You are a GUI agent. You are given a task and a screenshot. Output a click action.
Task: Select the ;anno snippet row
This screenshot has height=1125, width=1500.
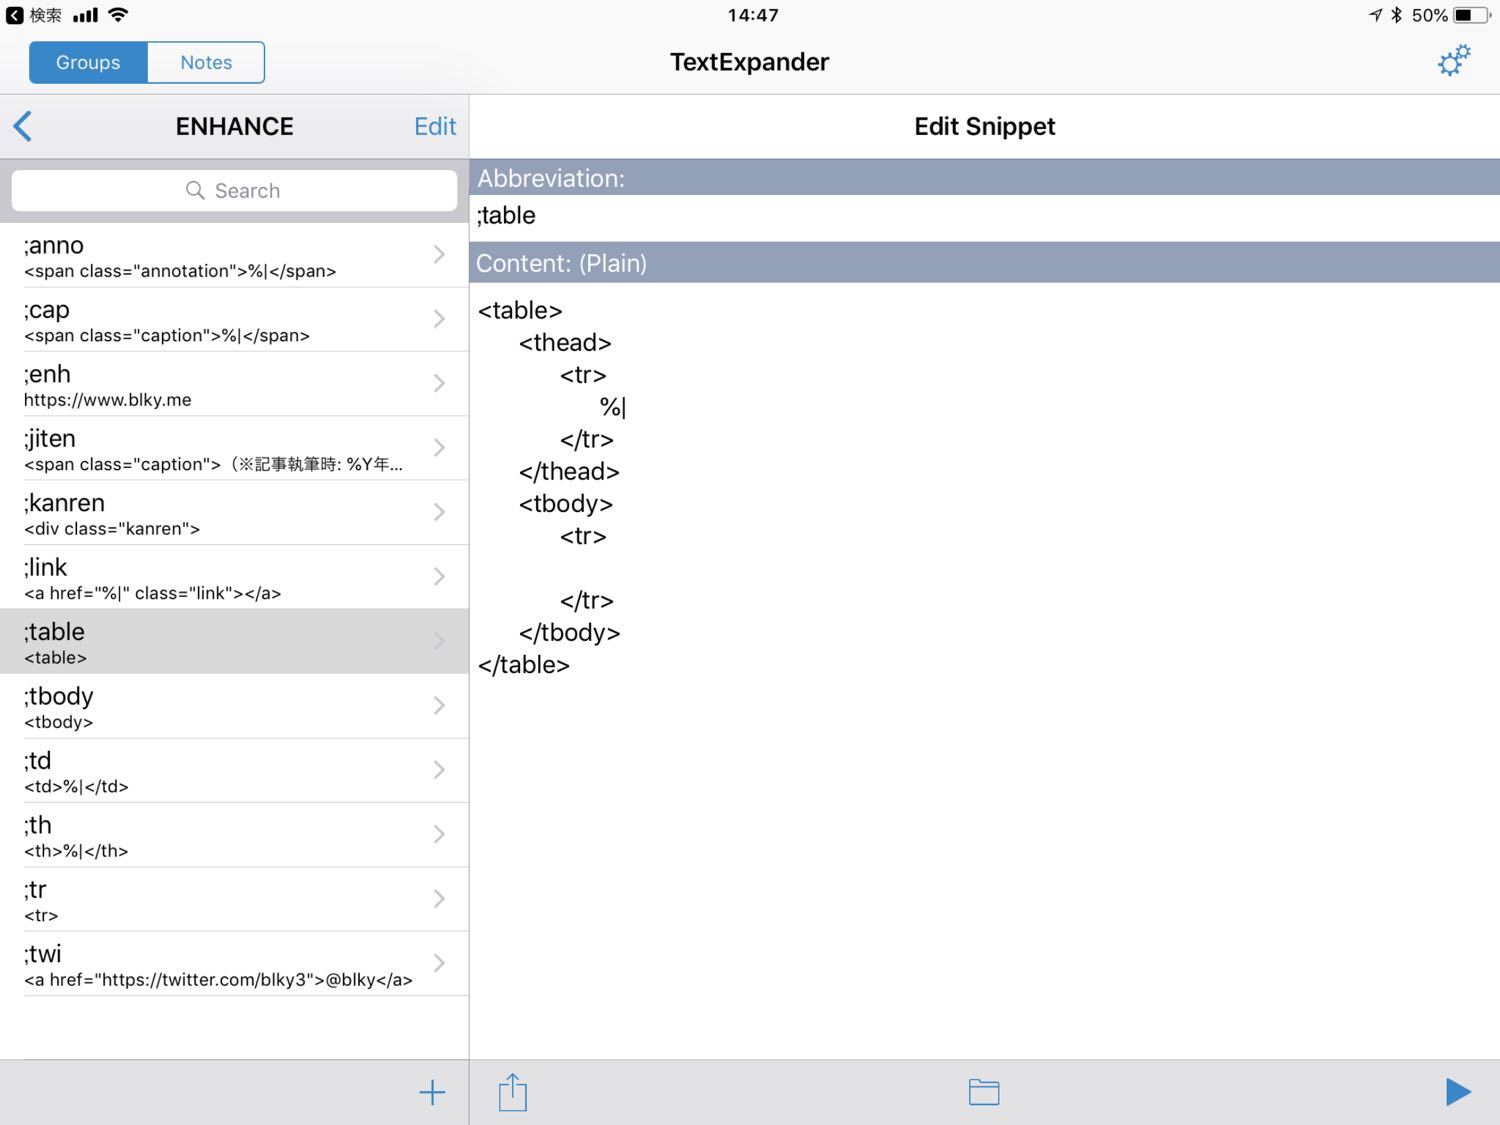(234, 255)
